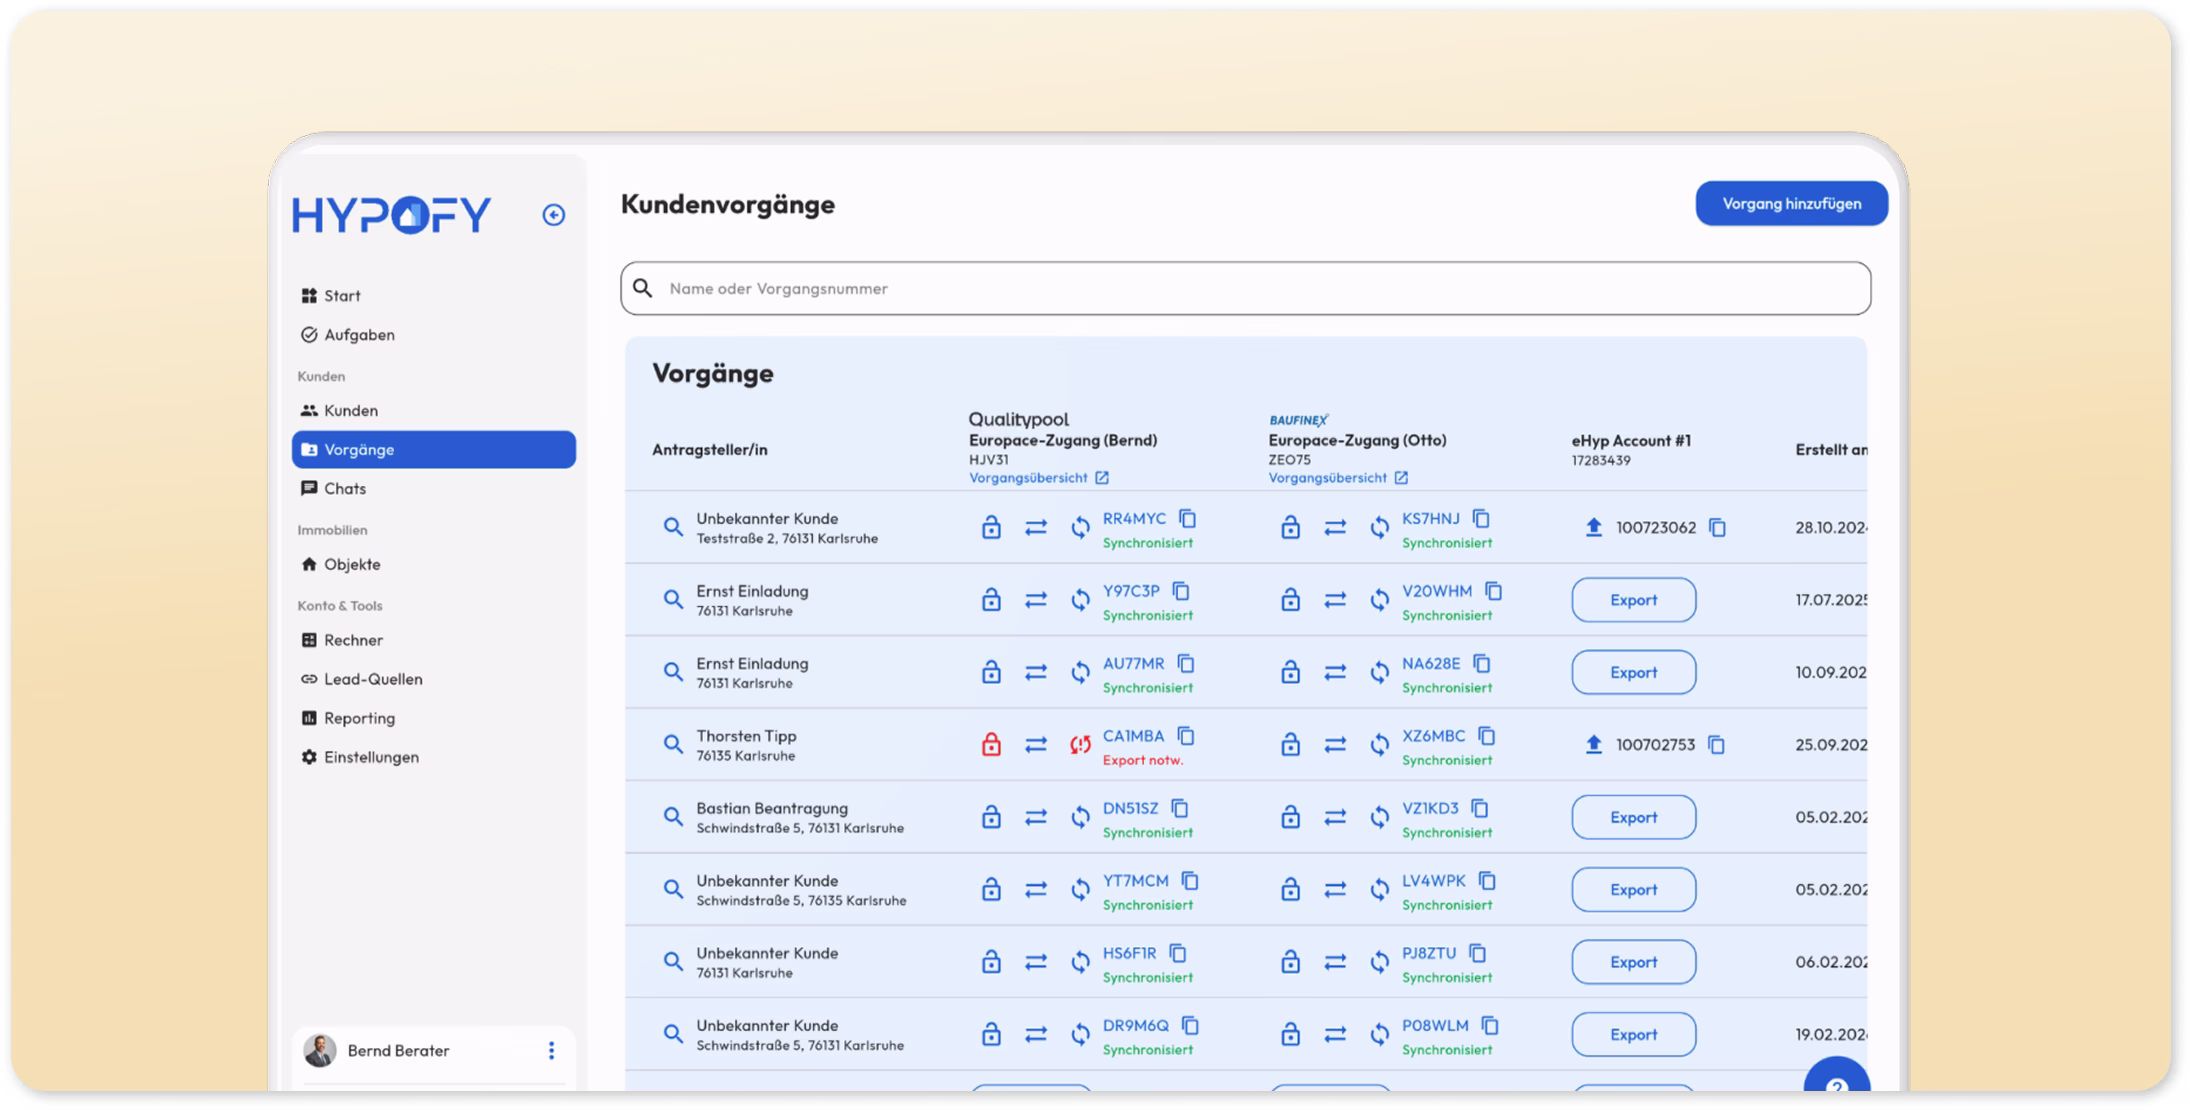Click upload icon next to 100723062
Viewport: 2190px width, 1110px height.
(x=1594, y=527)
